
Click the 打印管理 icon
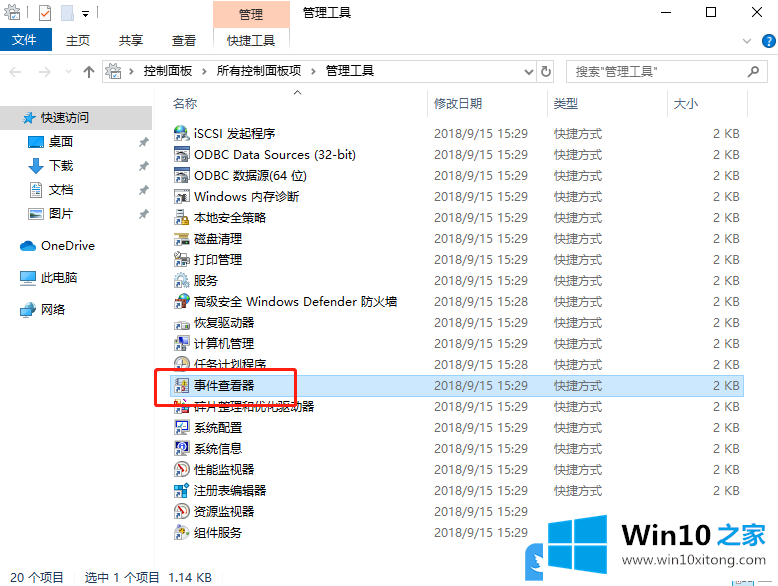pyautogui.click(x=182, y=260)
